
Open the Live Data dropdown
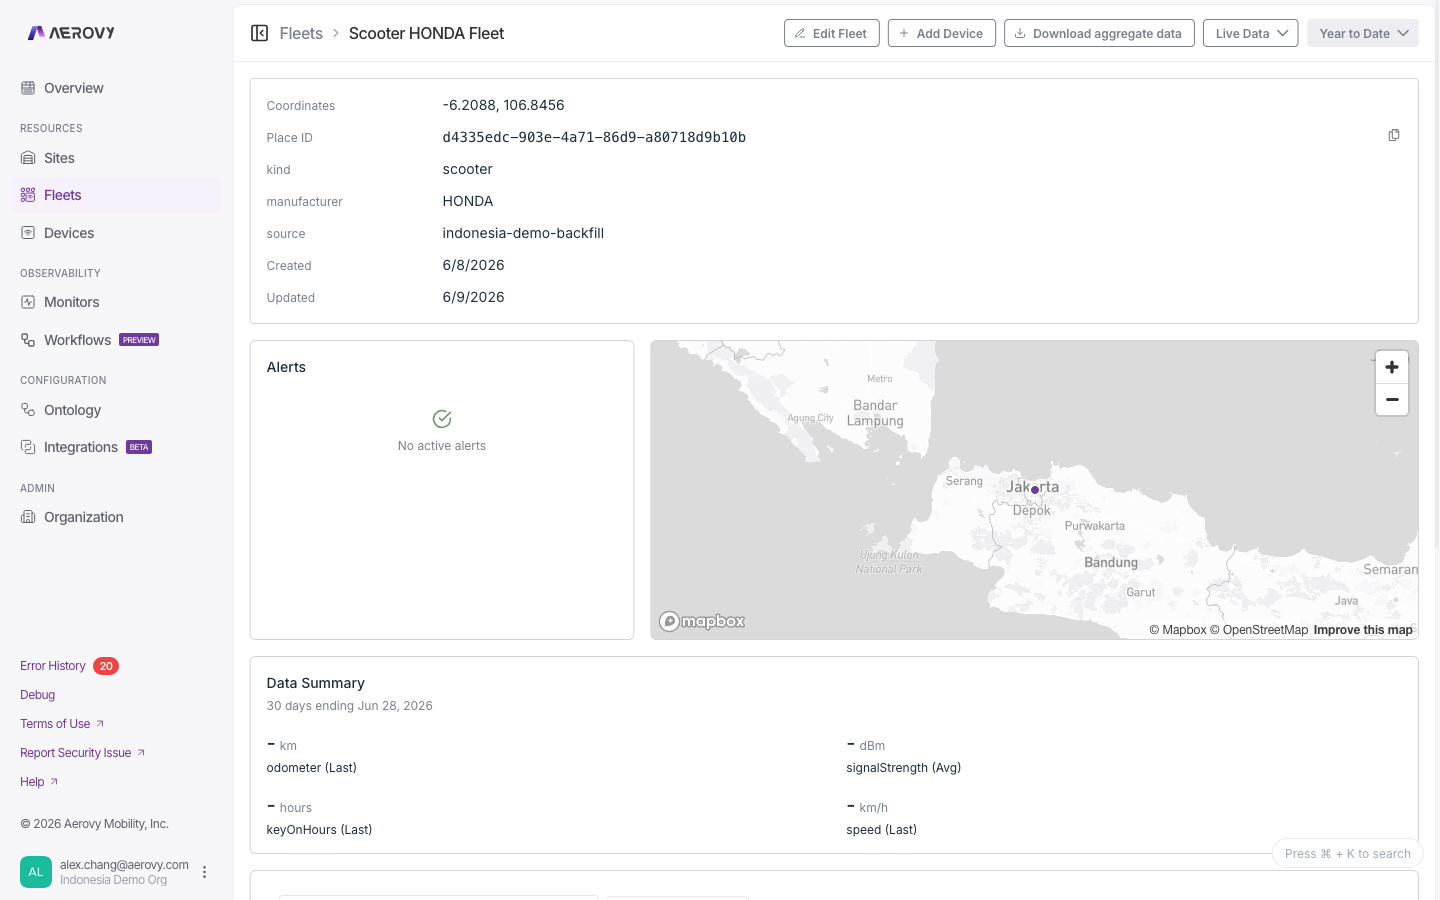(1251, 33)
